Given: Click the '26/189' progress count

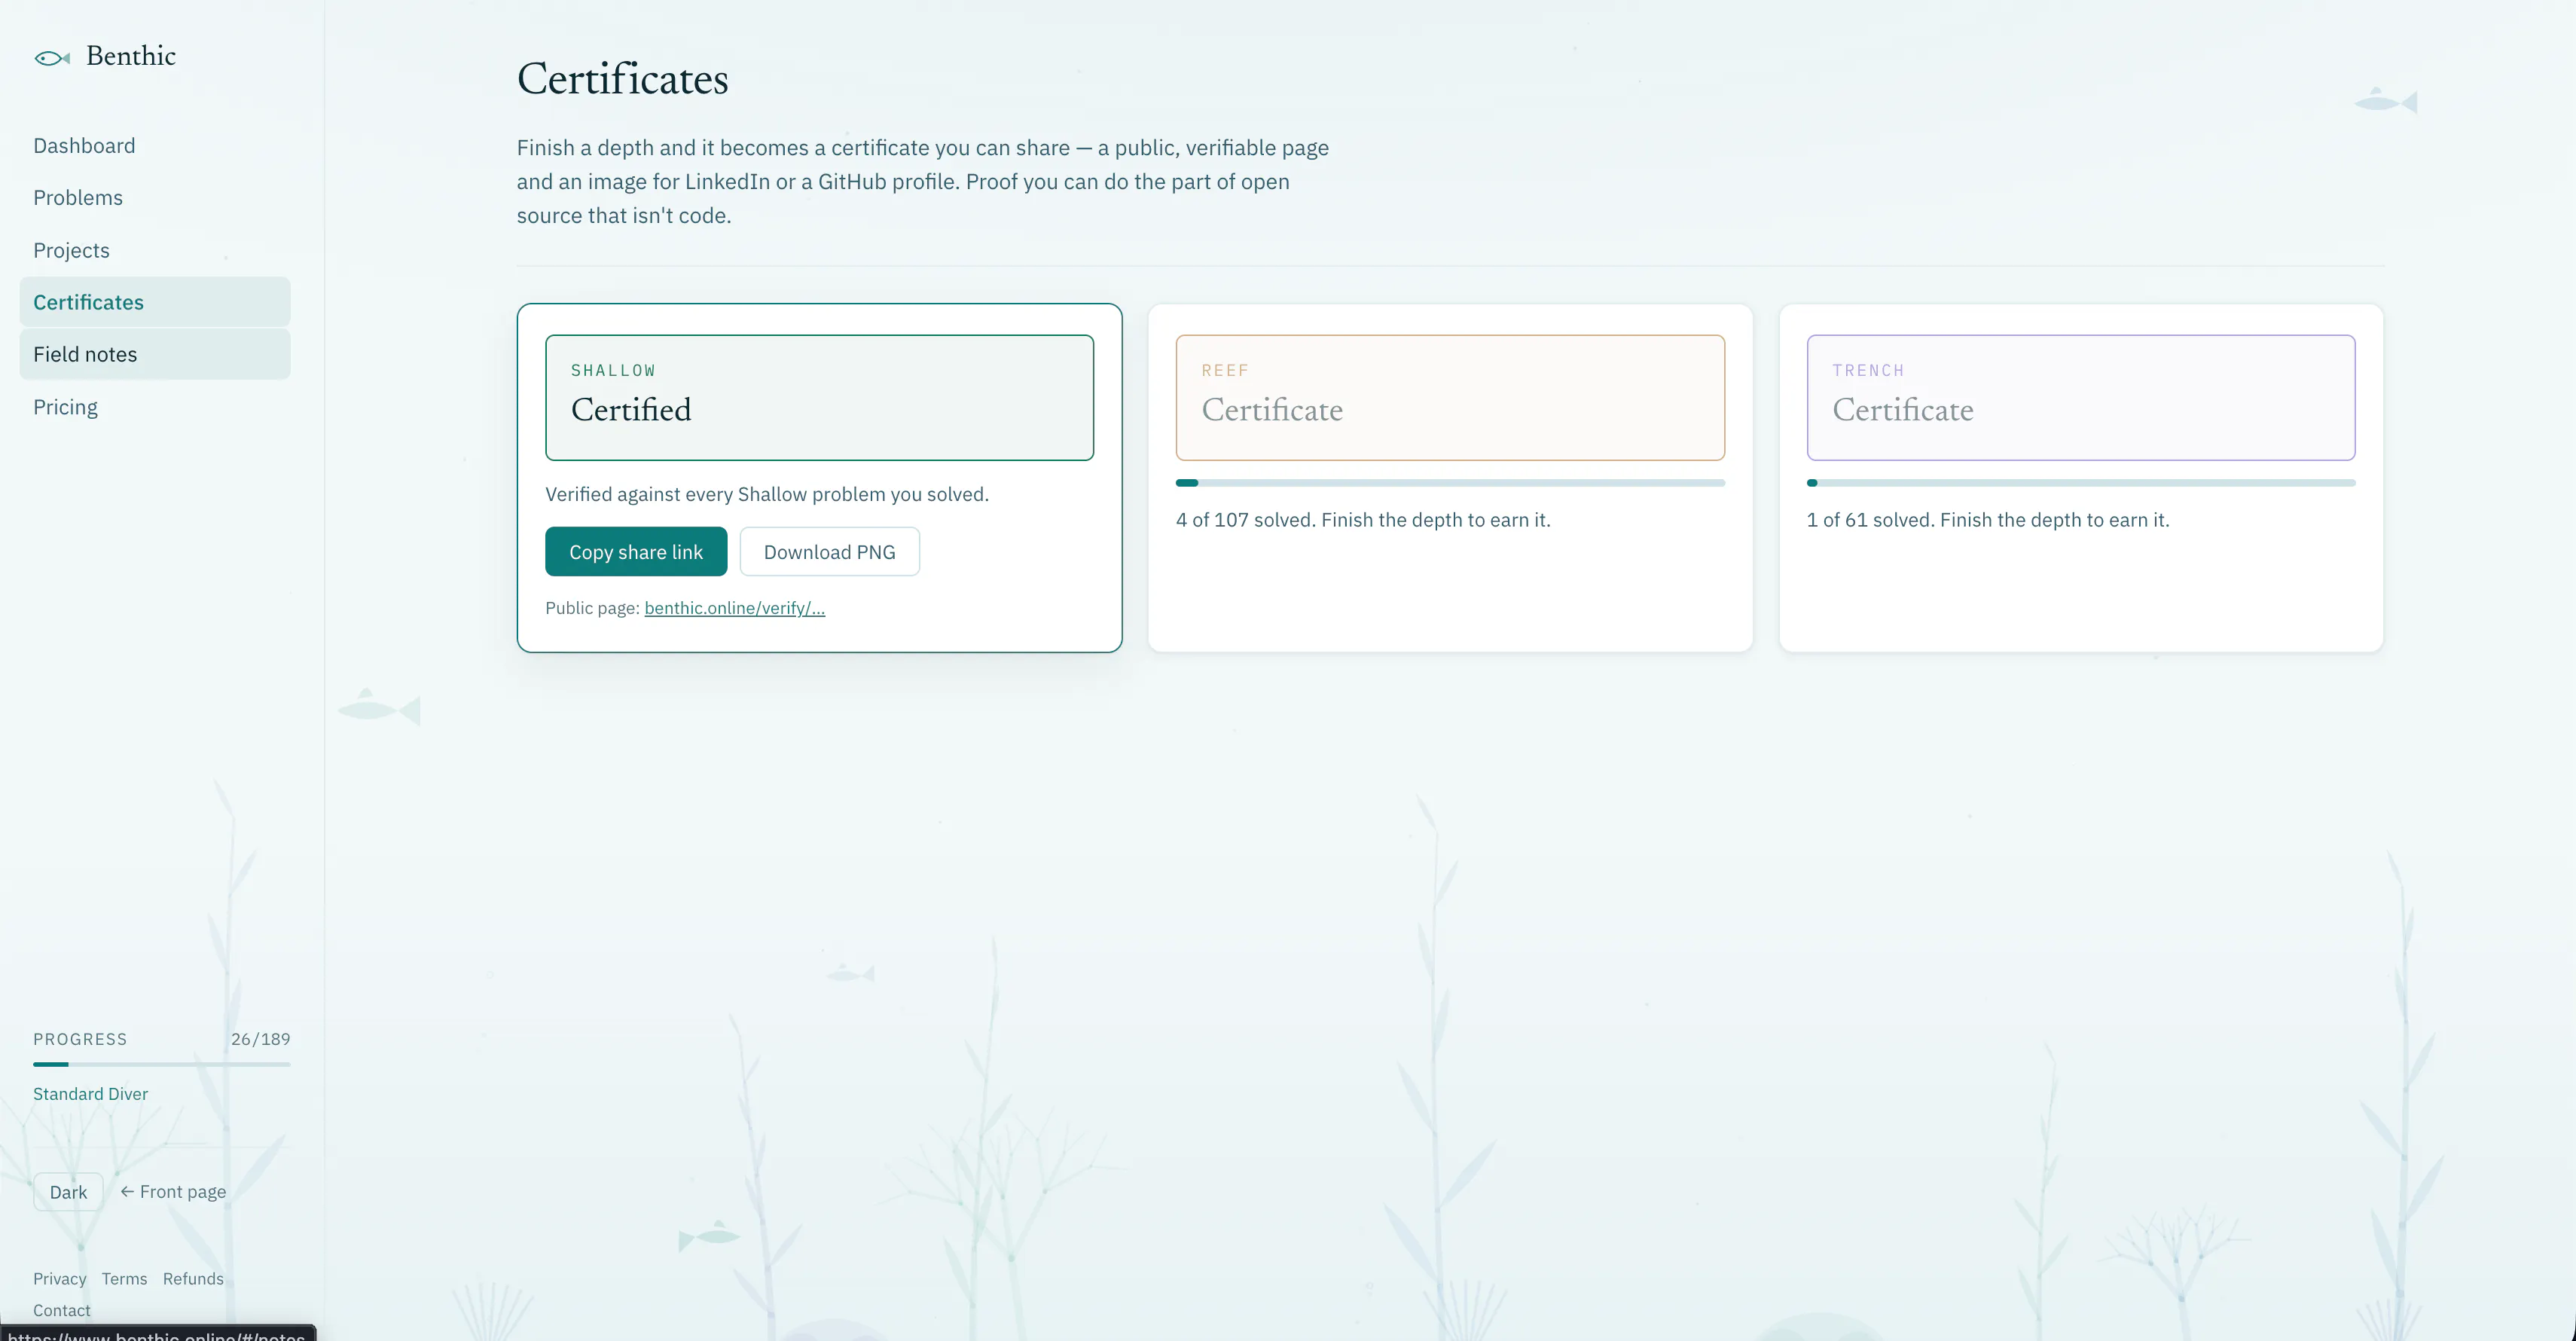Looking at the screenshot, I should tap(261, 1039).
